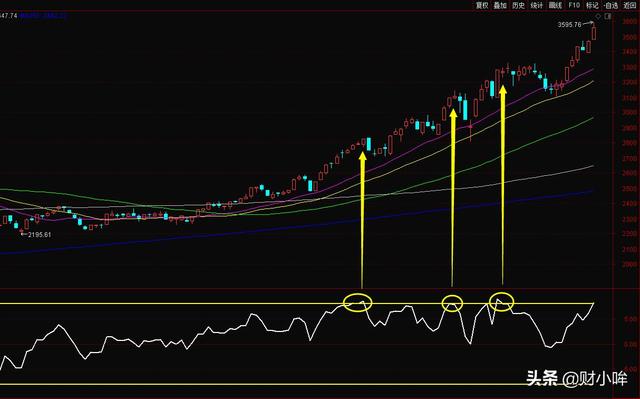
Task: Click the square panel icon near price axis
Action: [x=608, y=16]
